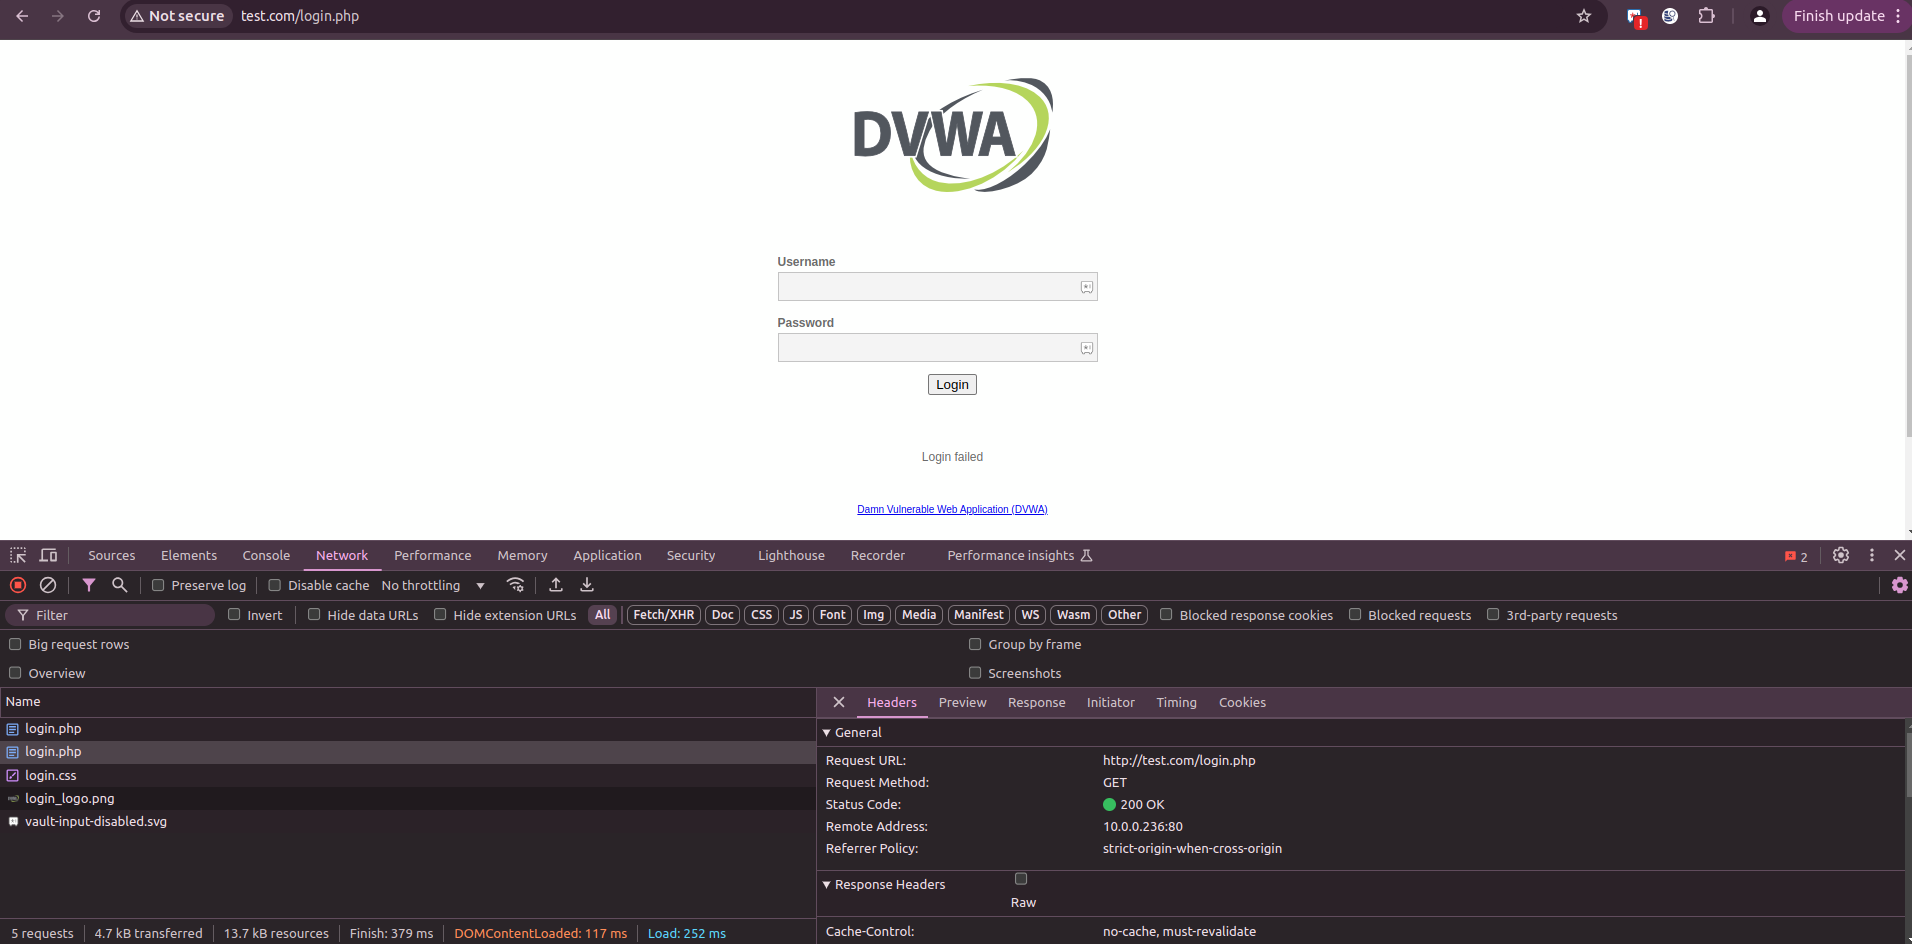Click password field autofill icon

[x=1087, y=348]
